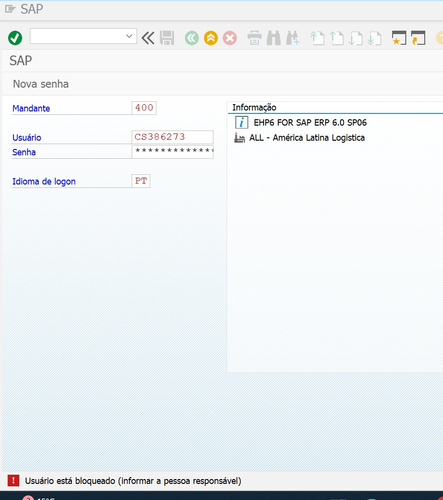Click the First Page icon
443x500 pixels.
317,38
